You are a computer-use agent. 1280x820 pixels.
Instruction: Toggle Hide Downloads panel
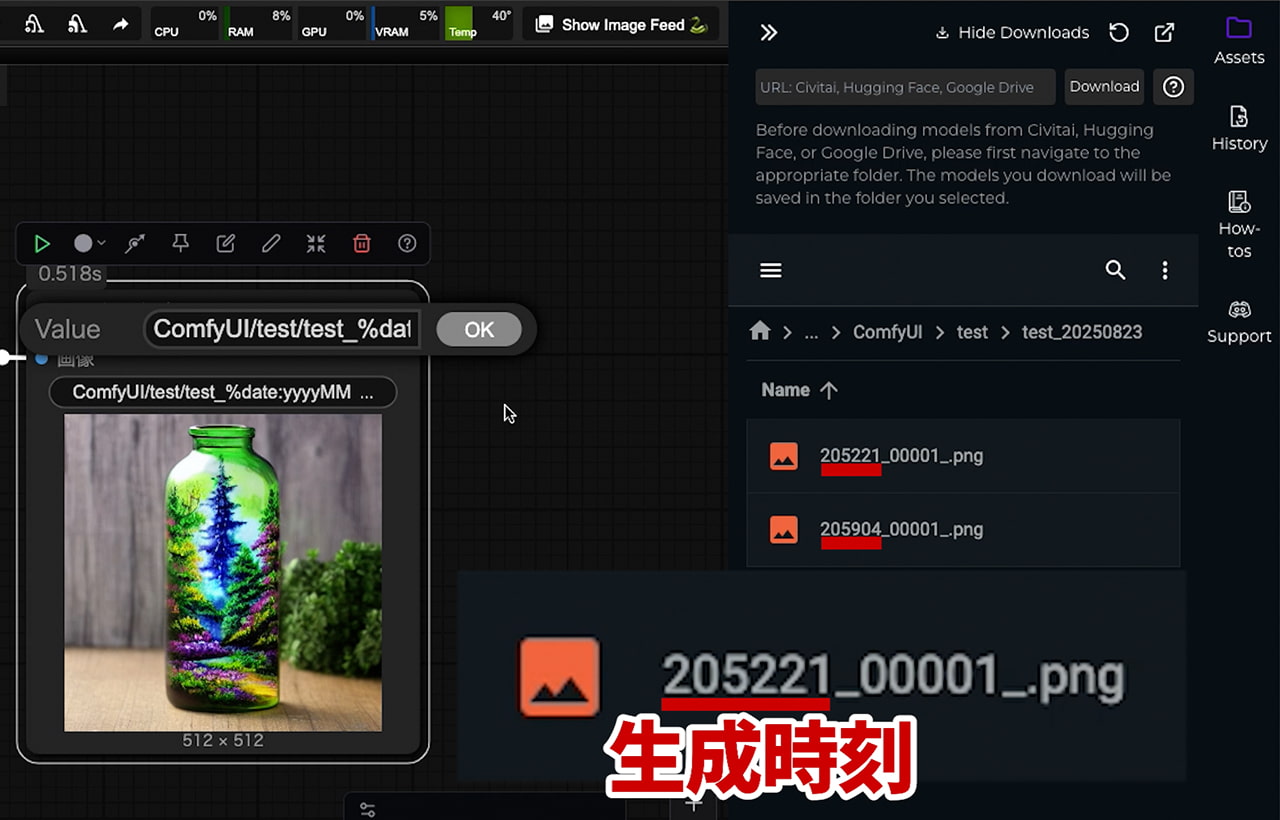(1012, 33)
